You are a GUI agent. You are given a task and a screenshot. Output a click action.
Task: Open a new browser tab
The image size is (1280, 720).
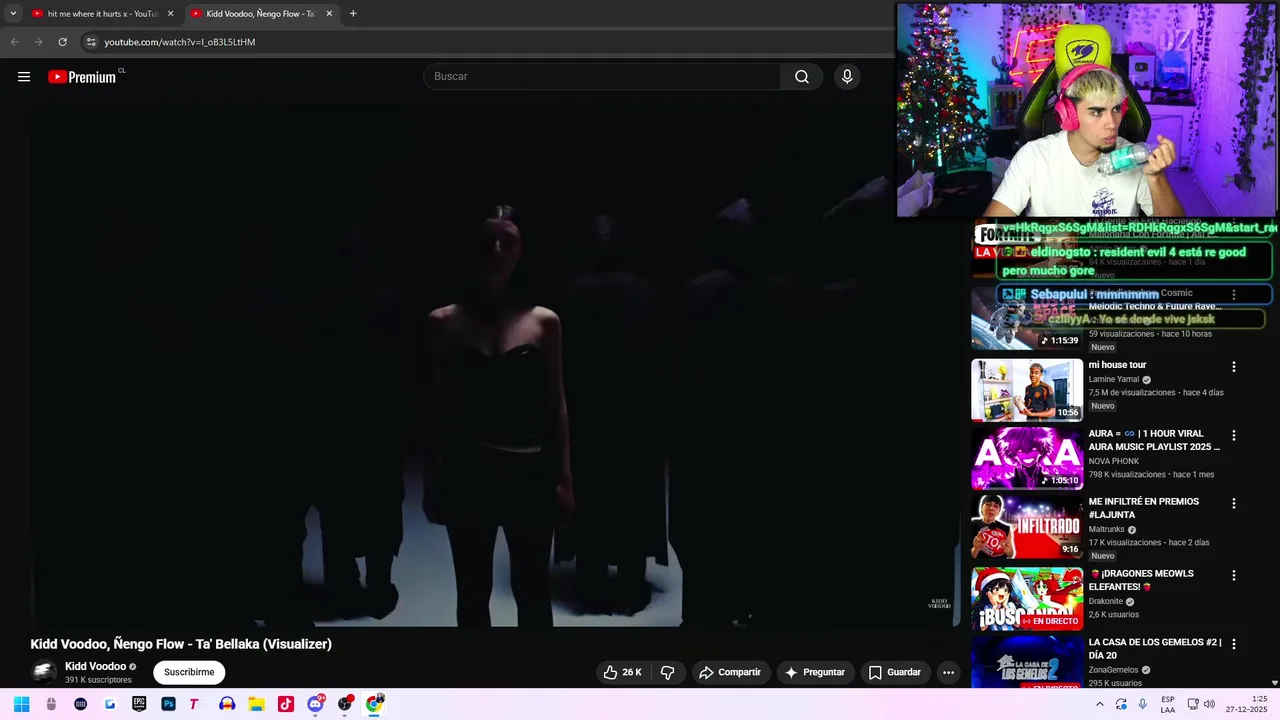coord(353,14)
